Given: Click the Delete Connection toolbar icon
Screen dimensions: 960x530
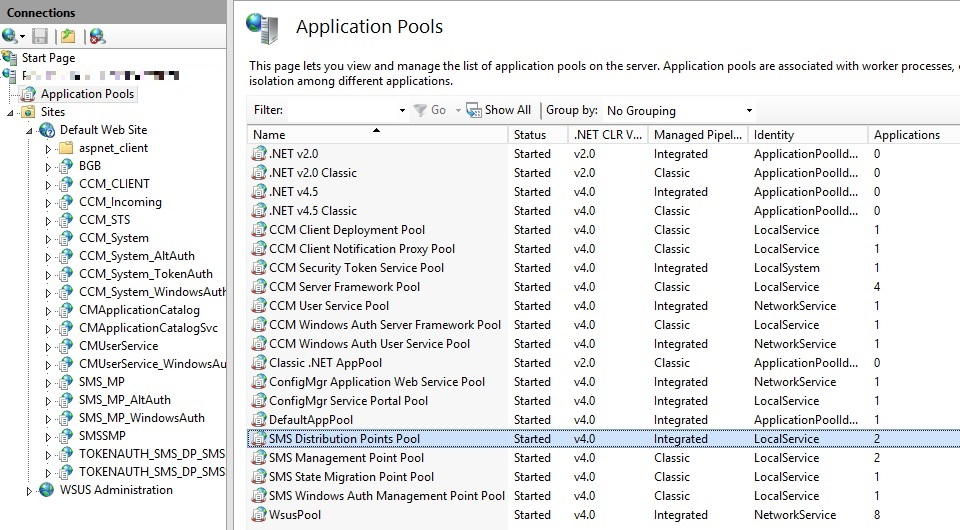Looking at the screenshot, I should (97, 36).
